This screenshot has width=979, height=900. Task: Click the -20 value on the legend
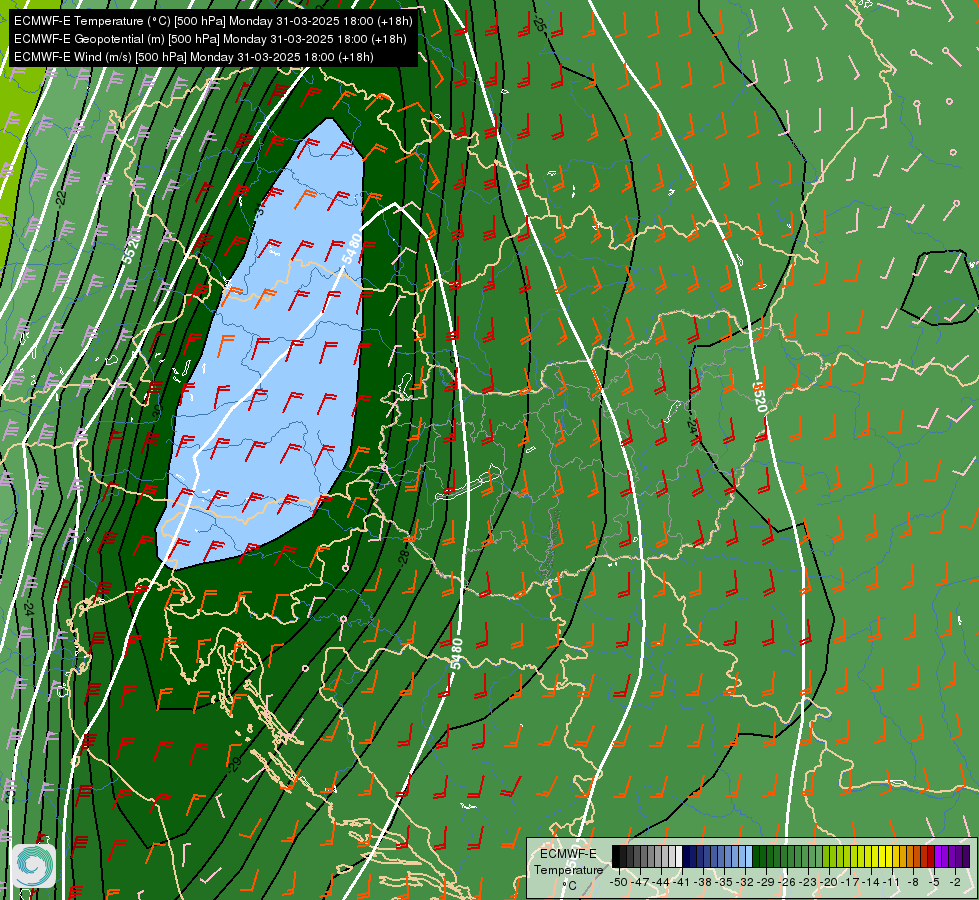(x=829, y=882)
